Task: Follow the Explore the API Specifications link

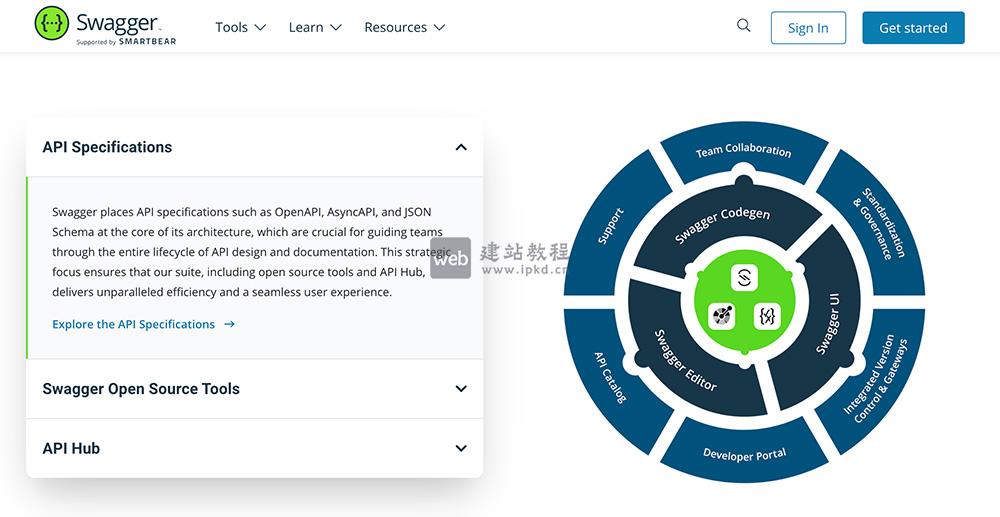Action: pos(134,324)
